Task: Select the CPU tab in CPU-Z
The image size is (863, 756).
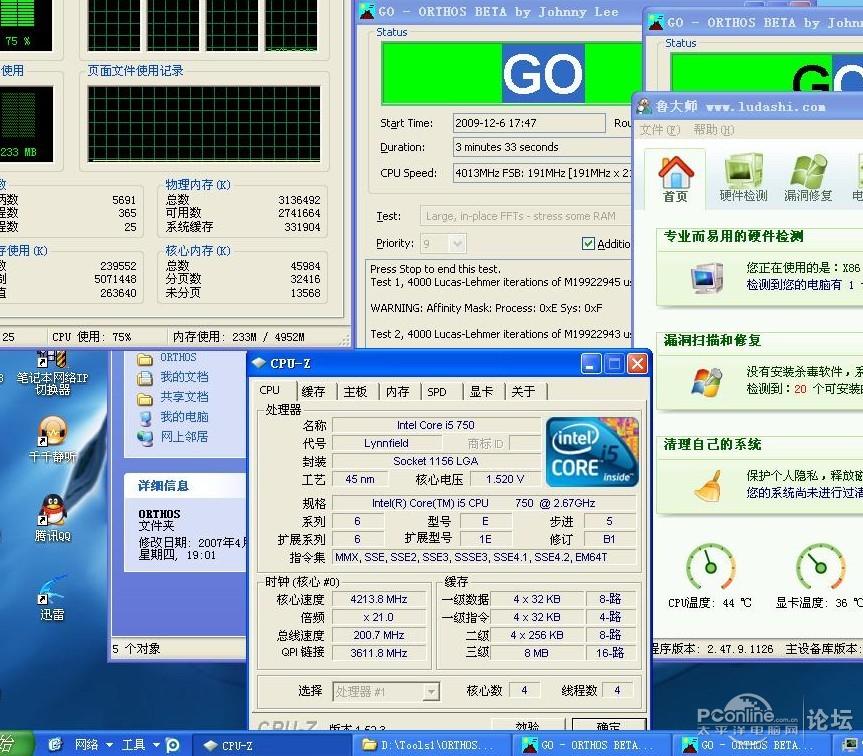Action: click(x=270, y=390)
